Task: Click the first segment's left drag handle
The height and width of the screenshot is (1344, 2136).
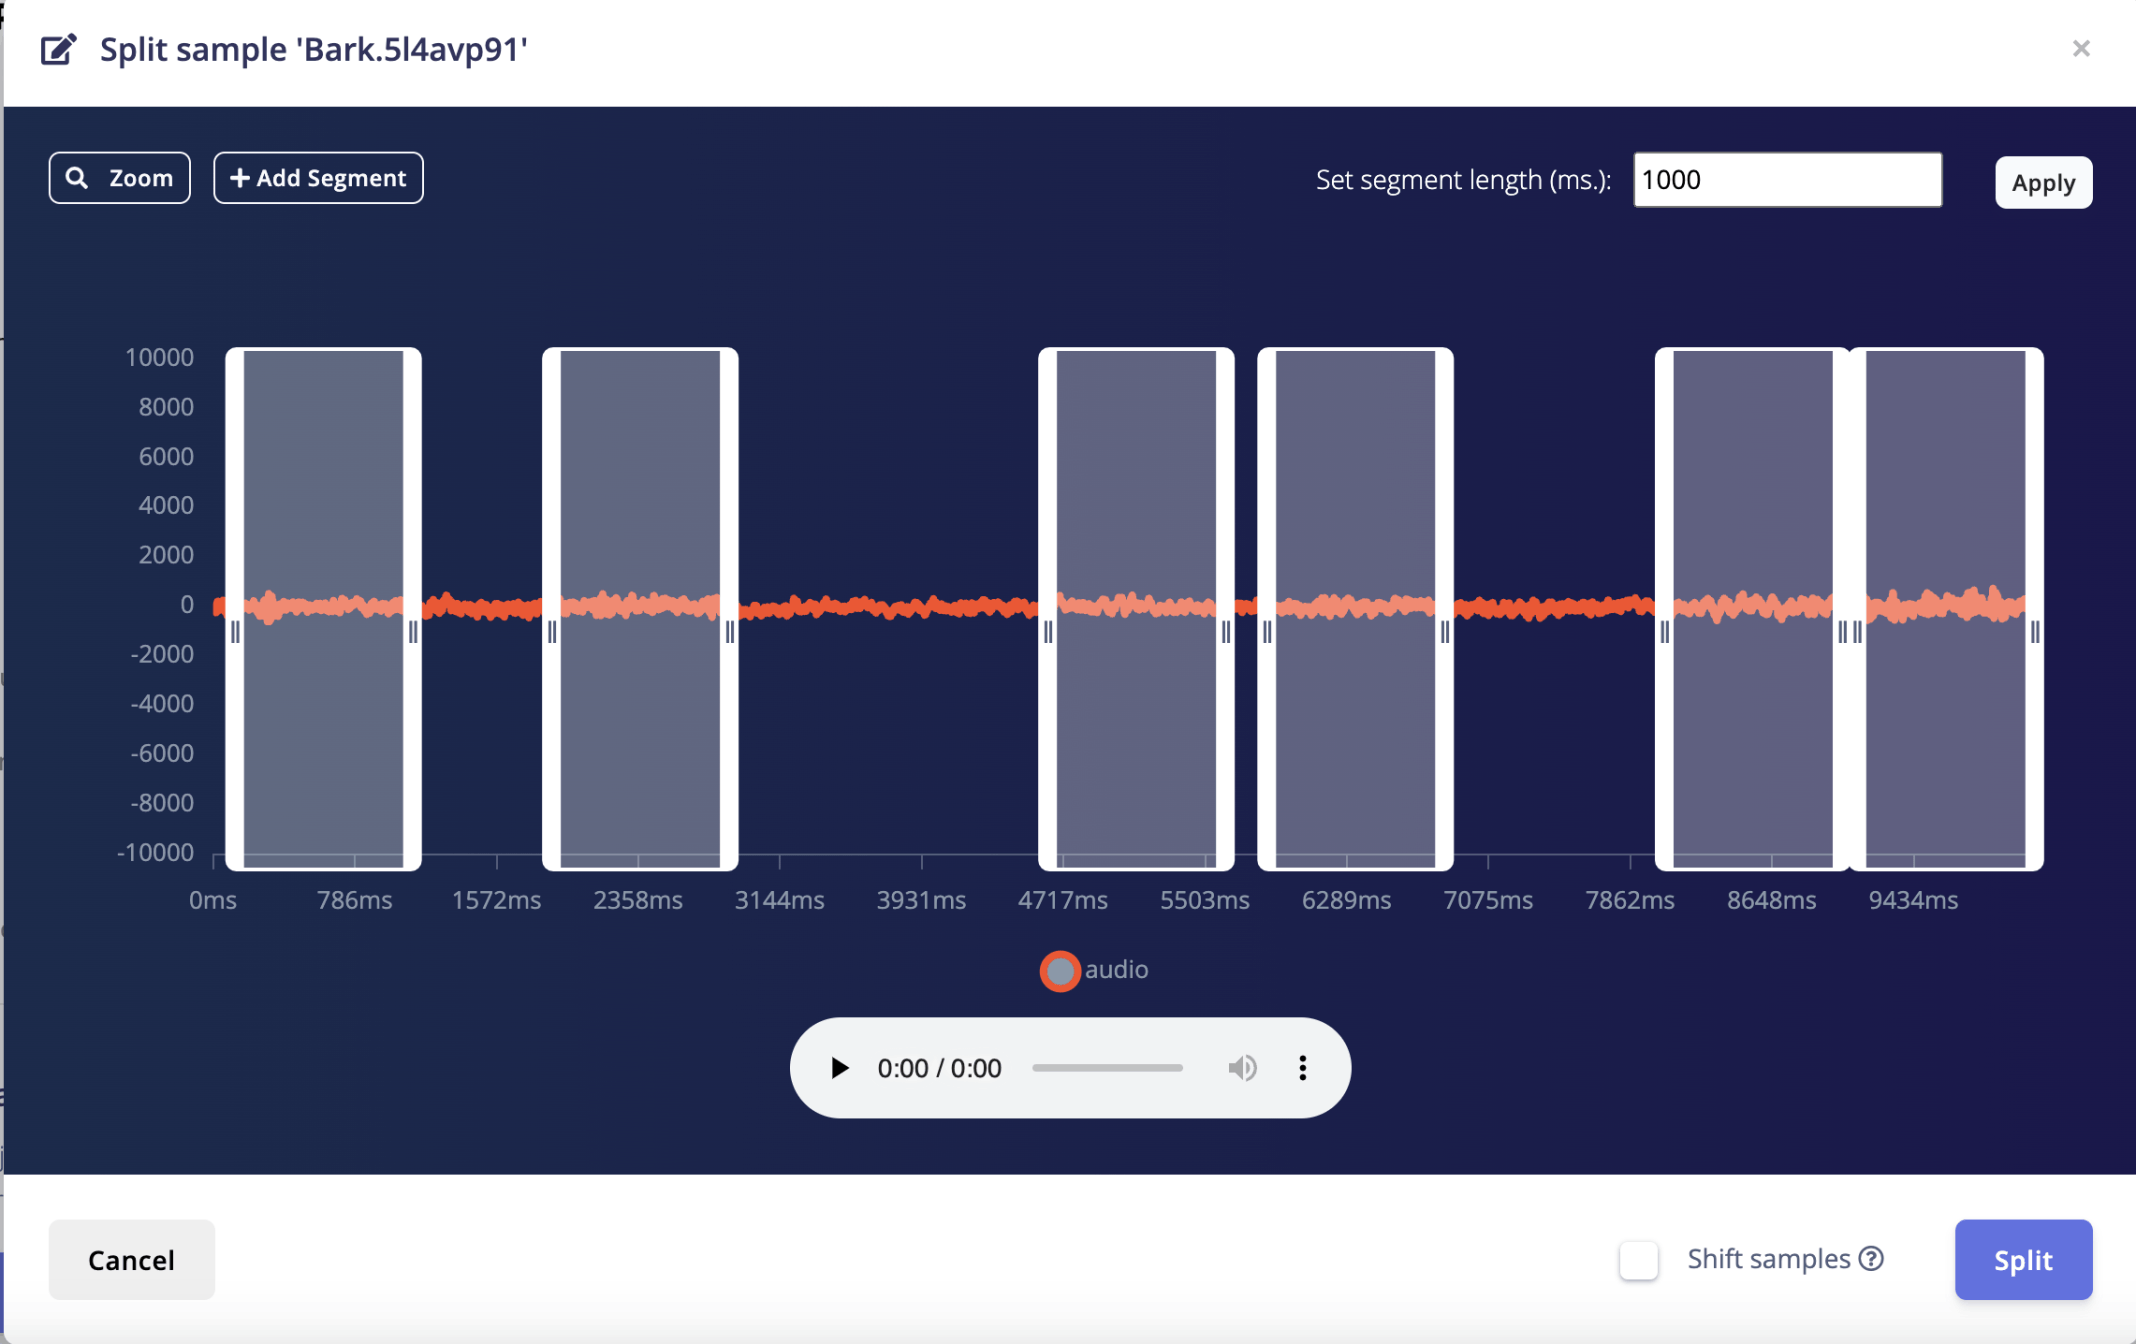Action: tap(235, 632)
